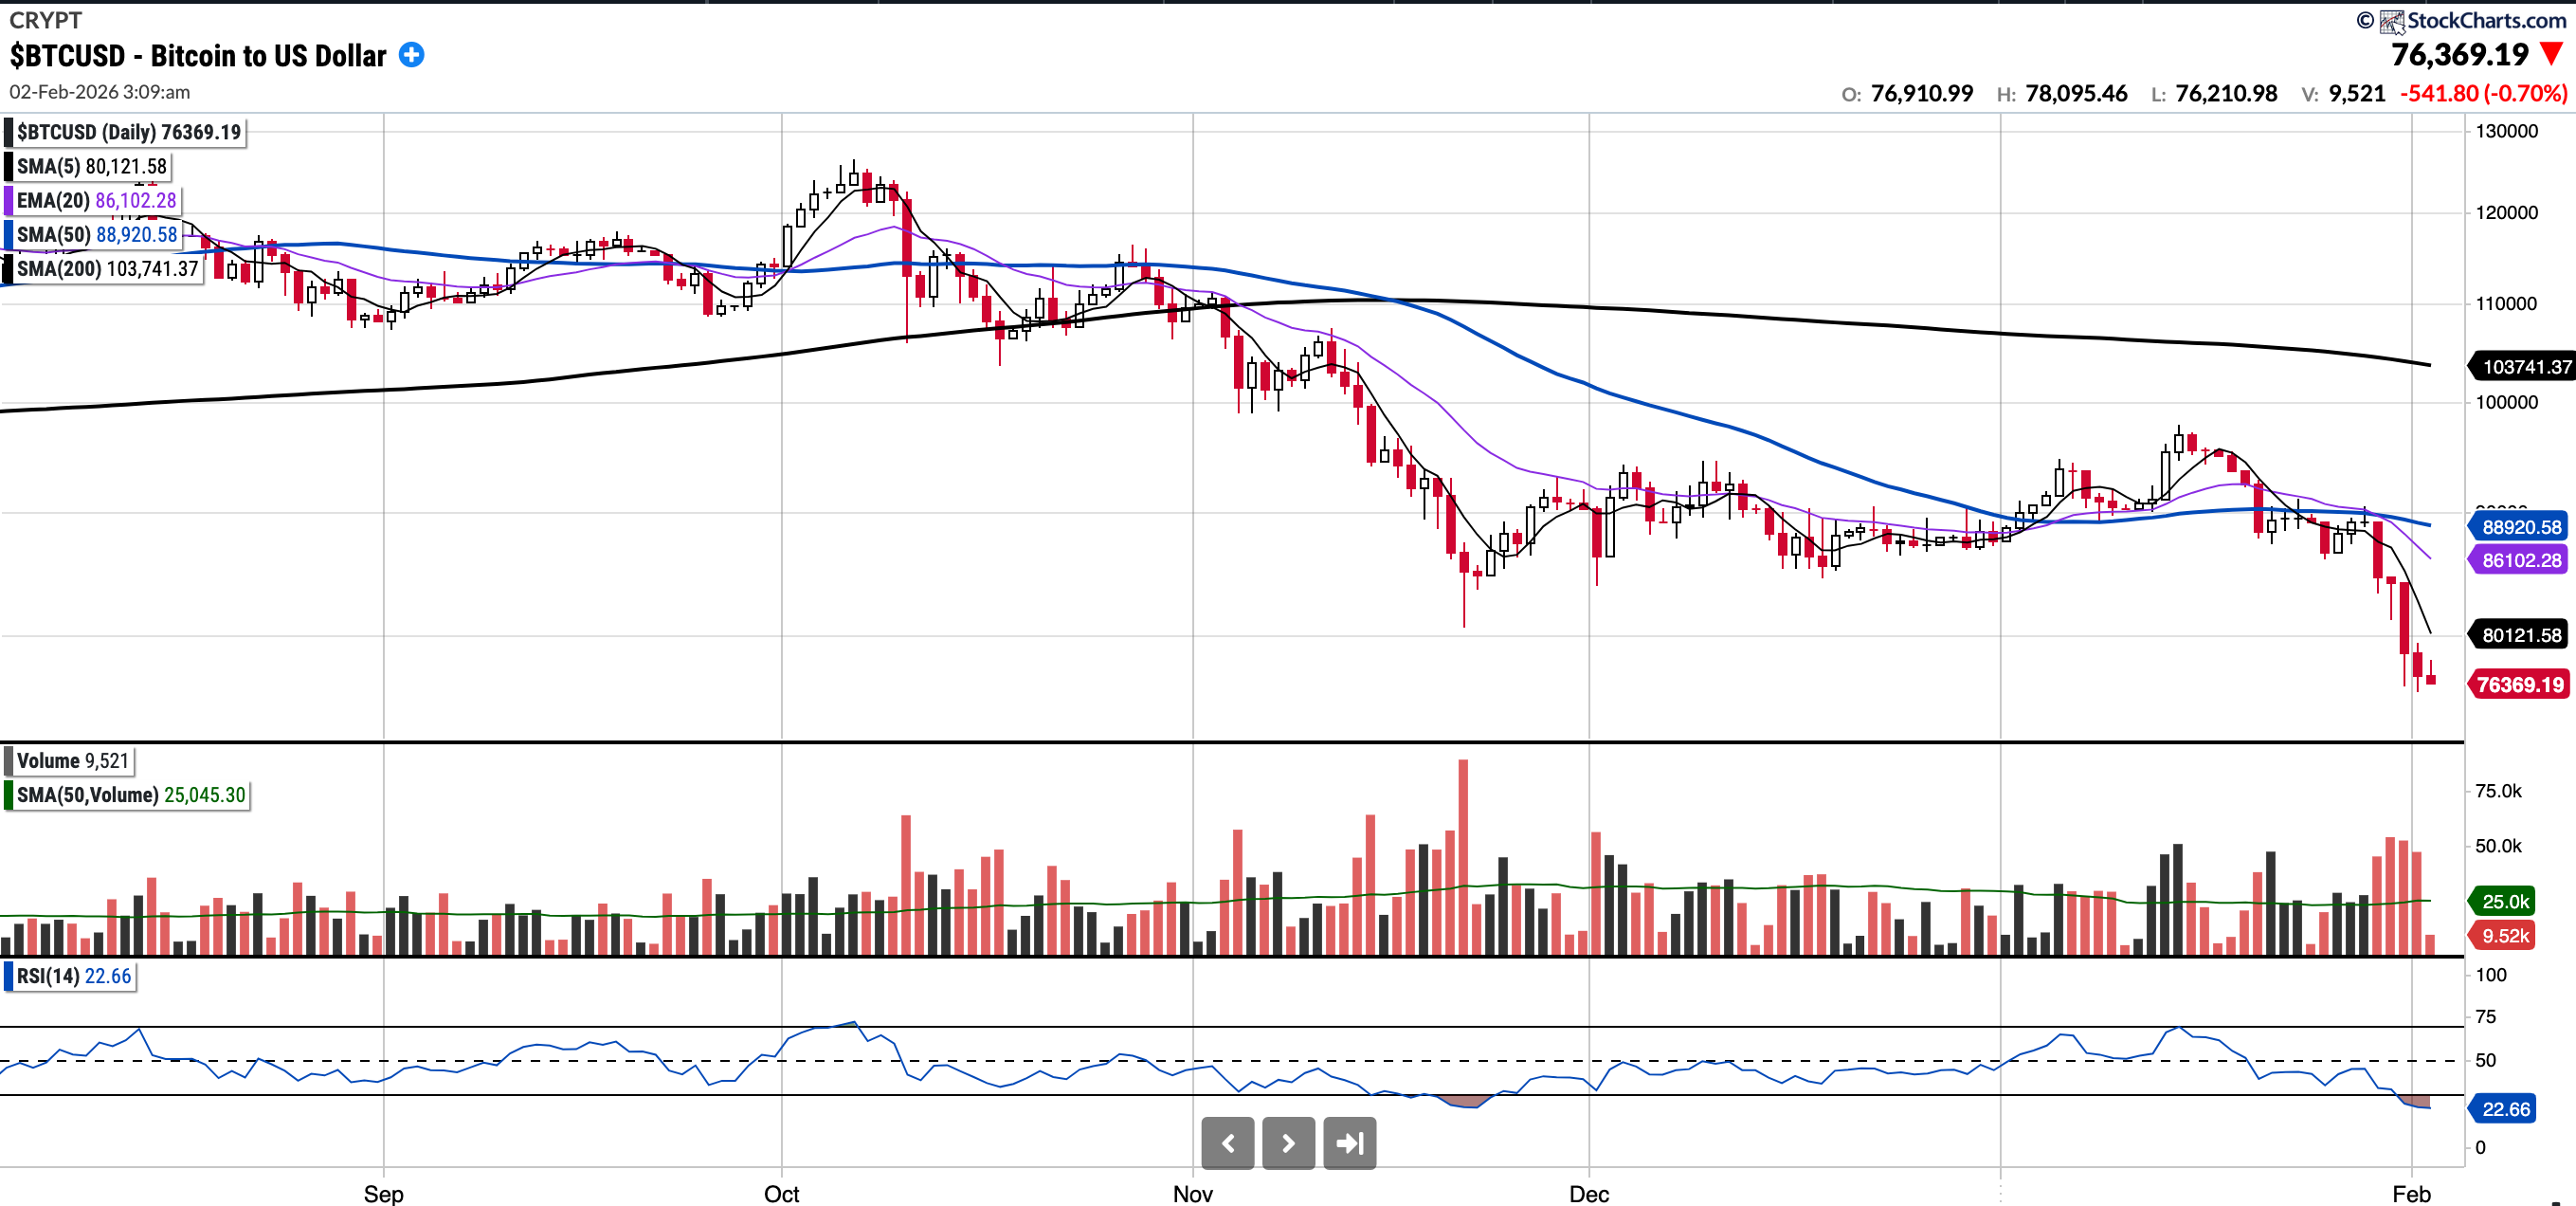
Task: Click the red 76369.19 last price tag
Action: click(2519, 685)
